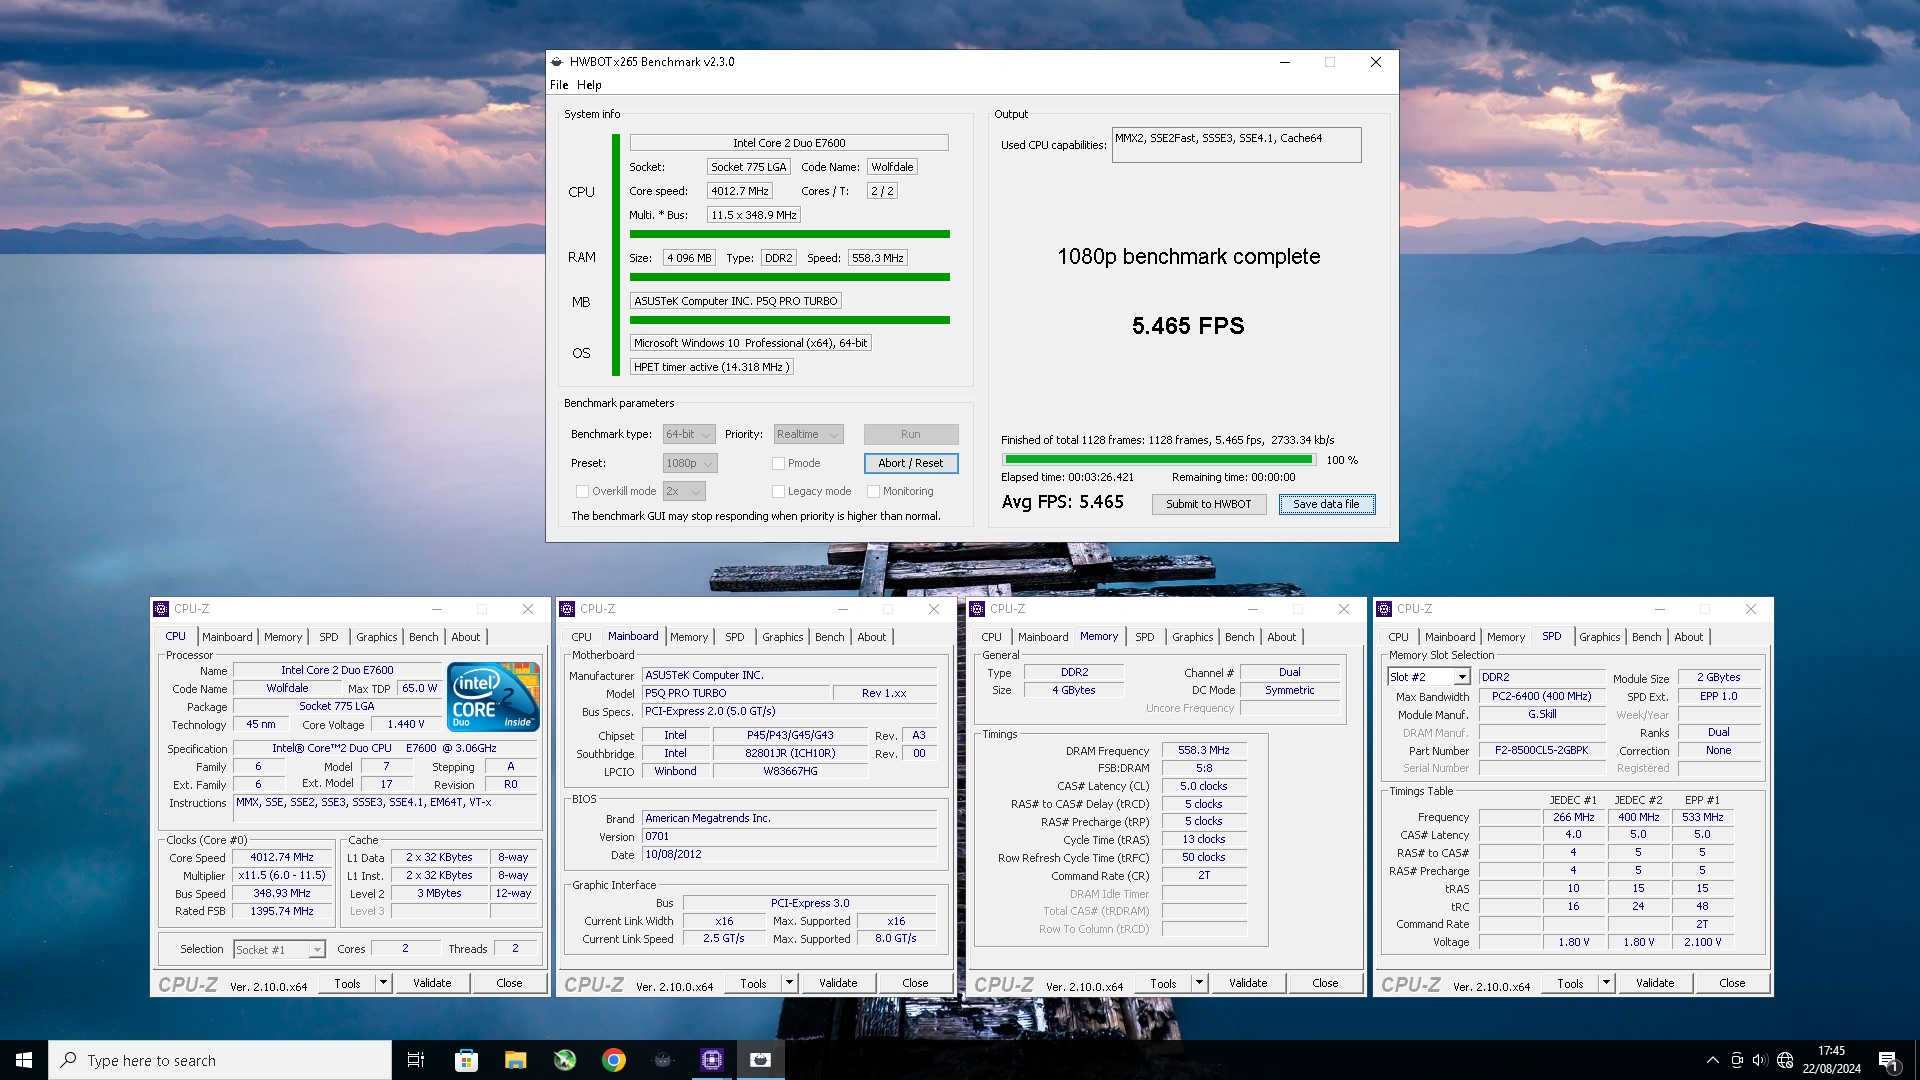1920x1080 pixels.
Task: Switch to Memory tab in first CPU-Z window
Action: (283, 637)
